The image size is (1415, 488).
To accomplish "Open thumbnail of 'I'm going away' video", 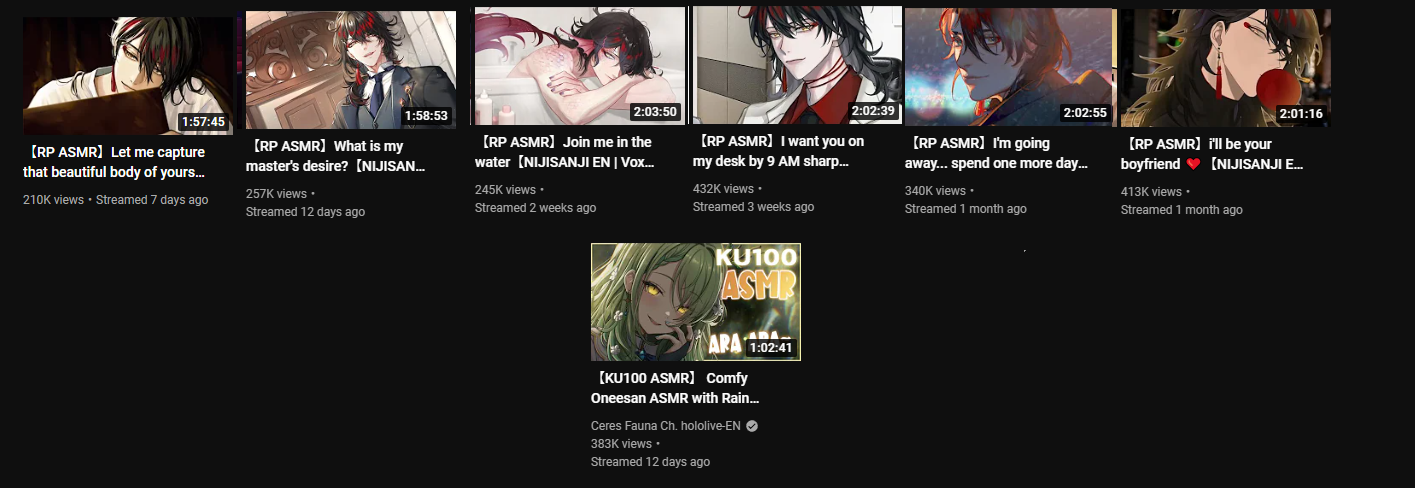I will 1008,67.
